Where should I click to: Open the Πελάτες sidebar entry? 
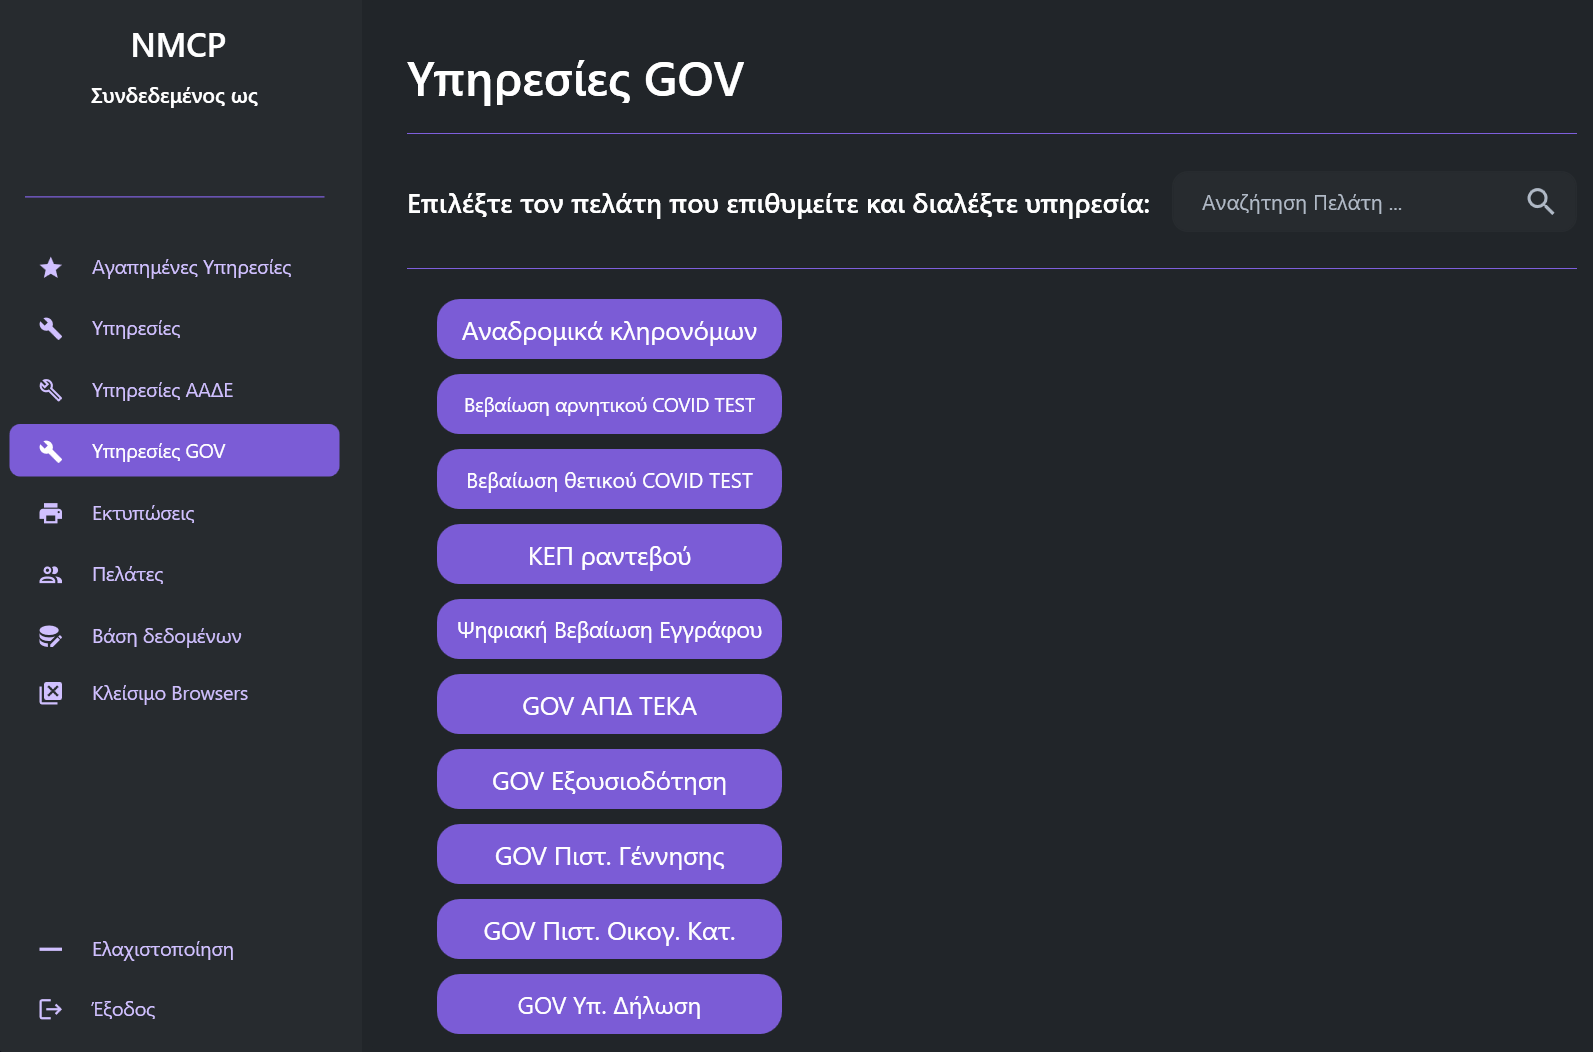pyautogui.click(x=127, y=575)
